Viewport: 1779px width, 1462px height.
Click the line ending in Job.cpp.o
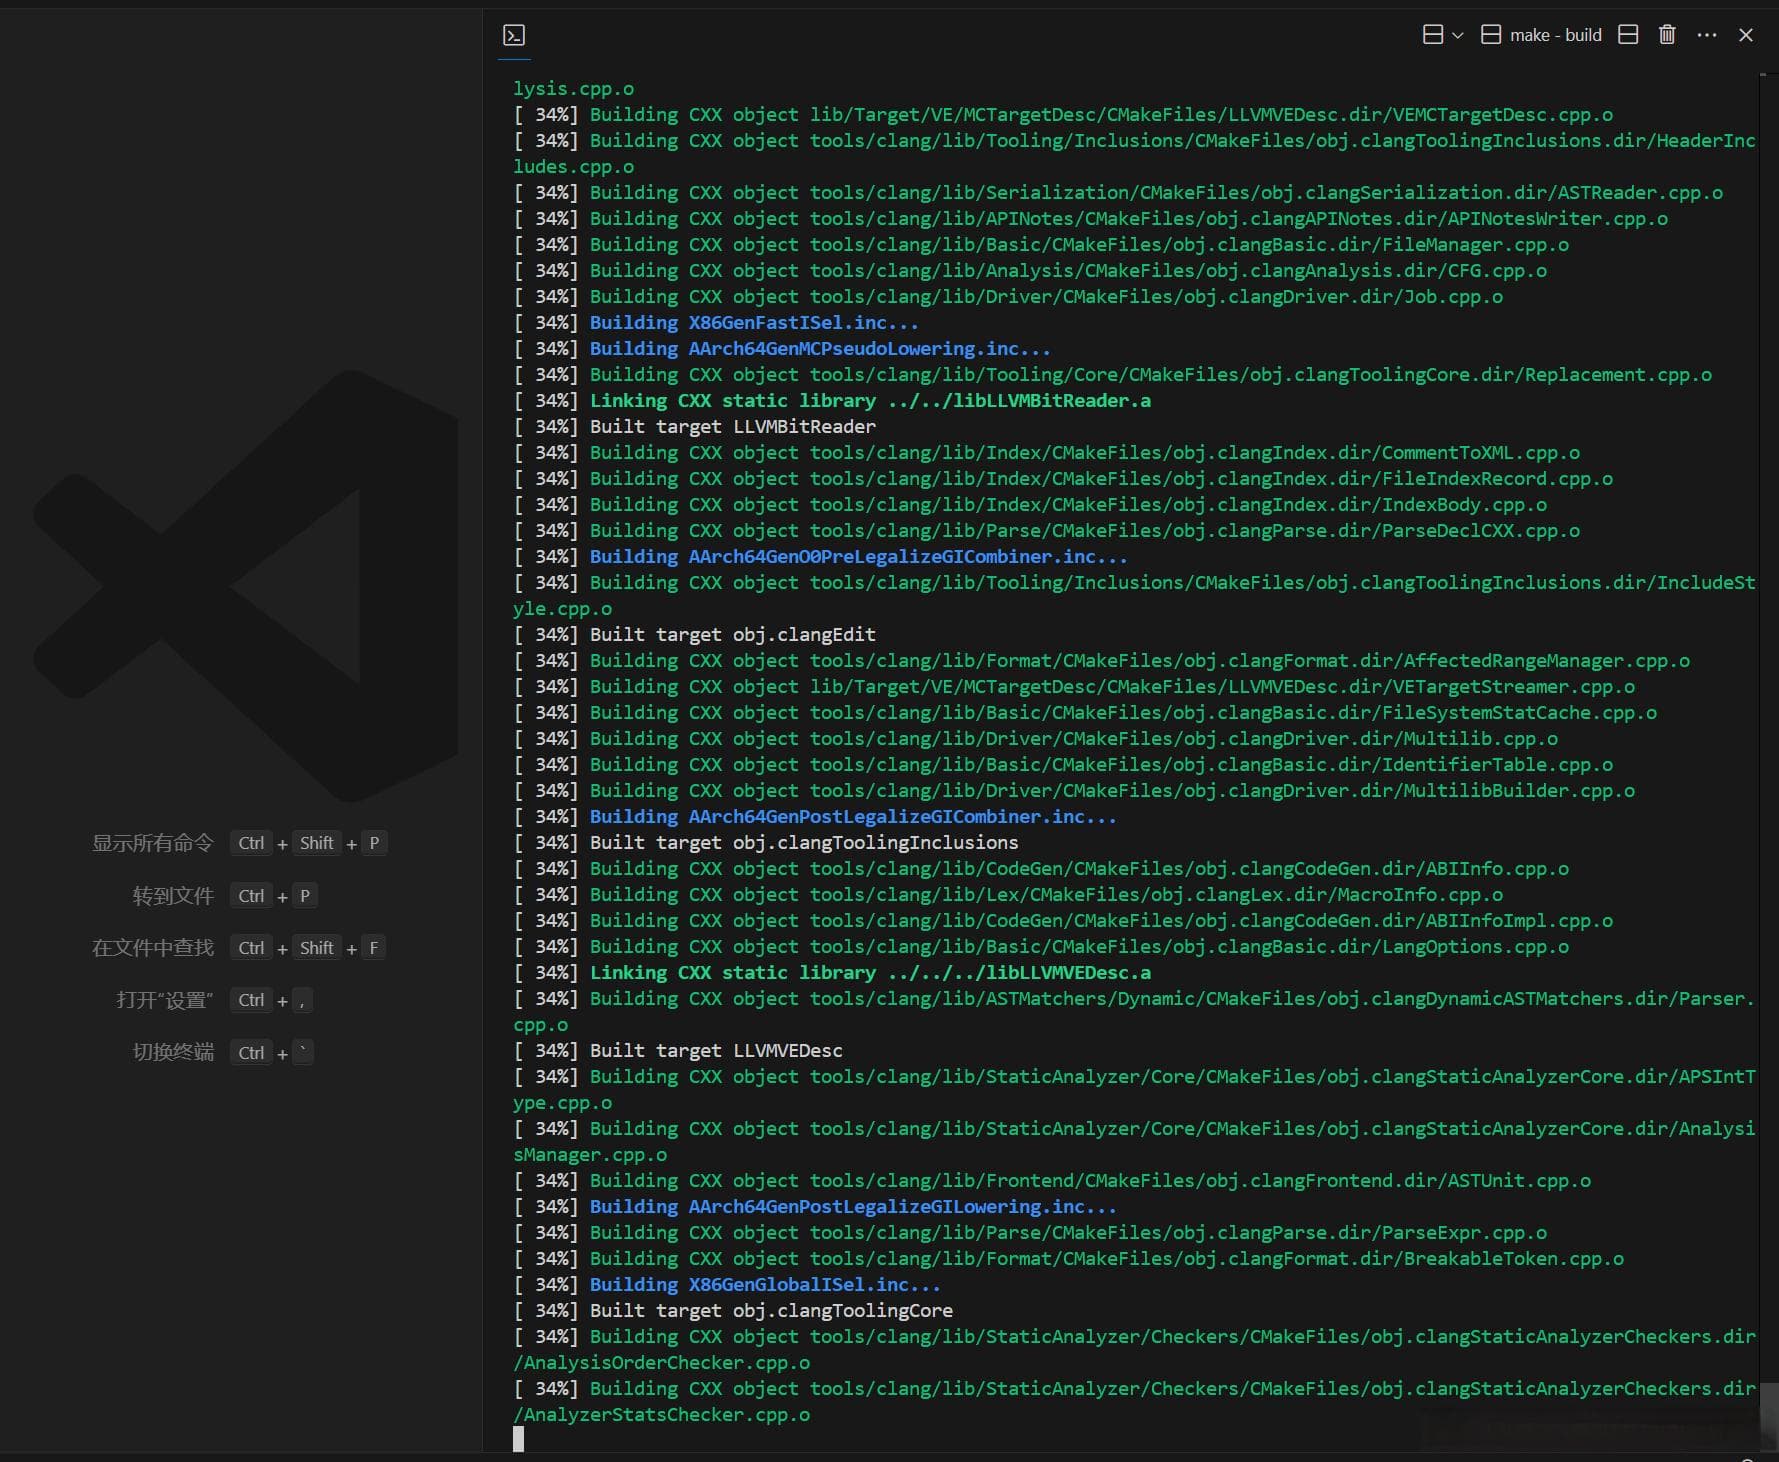click(1008, 297)
